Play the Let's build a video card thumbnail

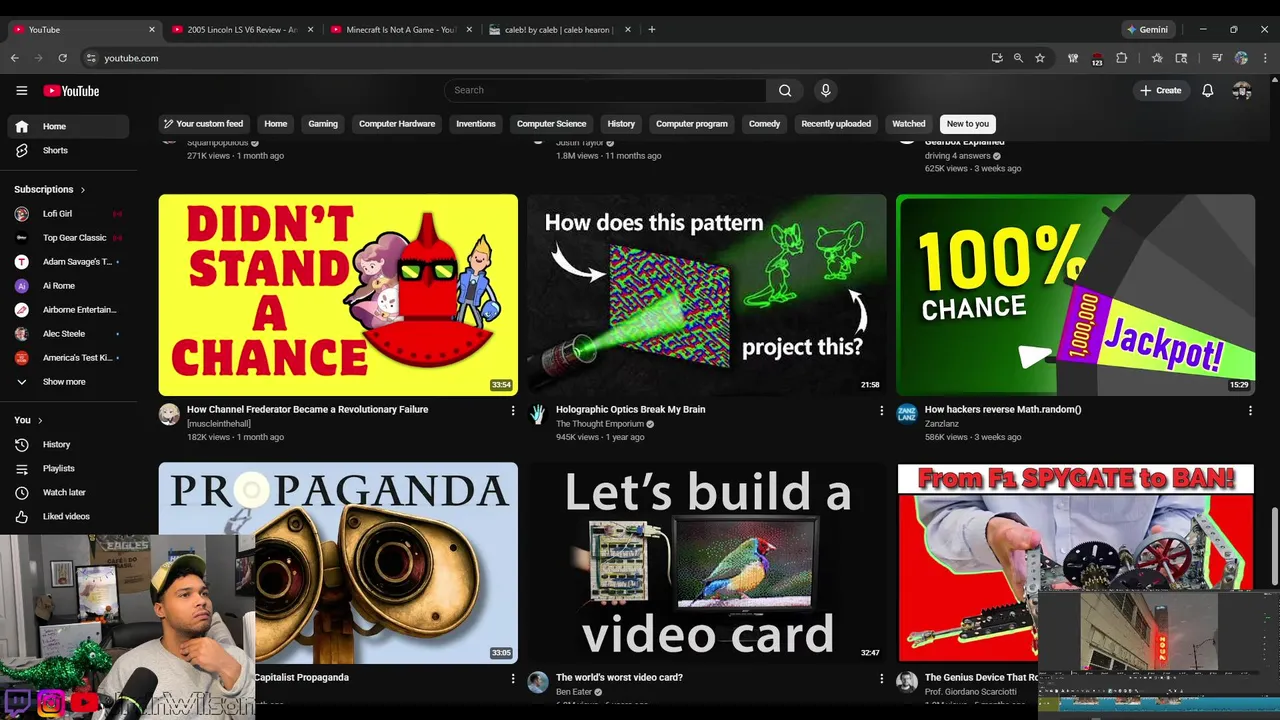point(707,563)
